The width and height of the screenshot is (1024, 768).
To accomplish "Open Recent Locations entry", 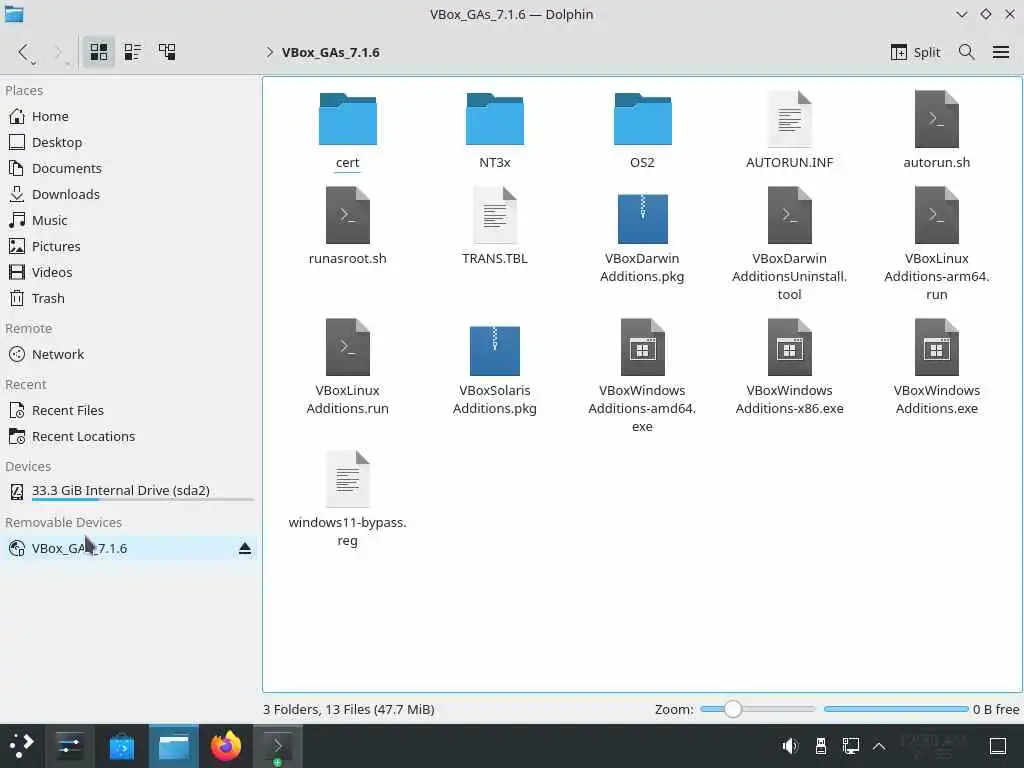I will [131, 436].
